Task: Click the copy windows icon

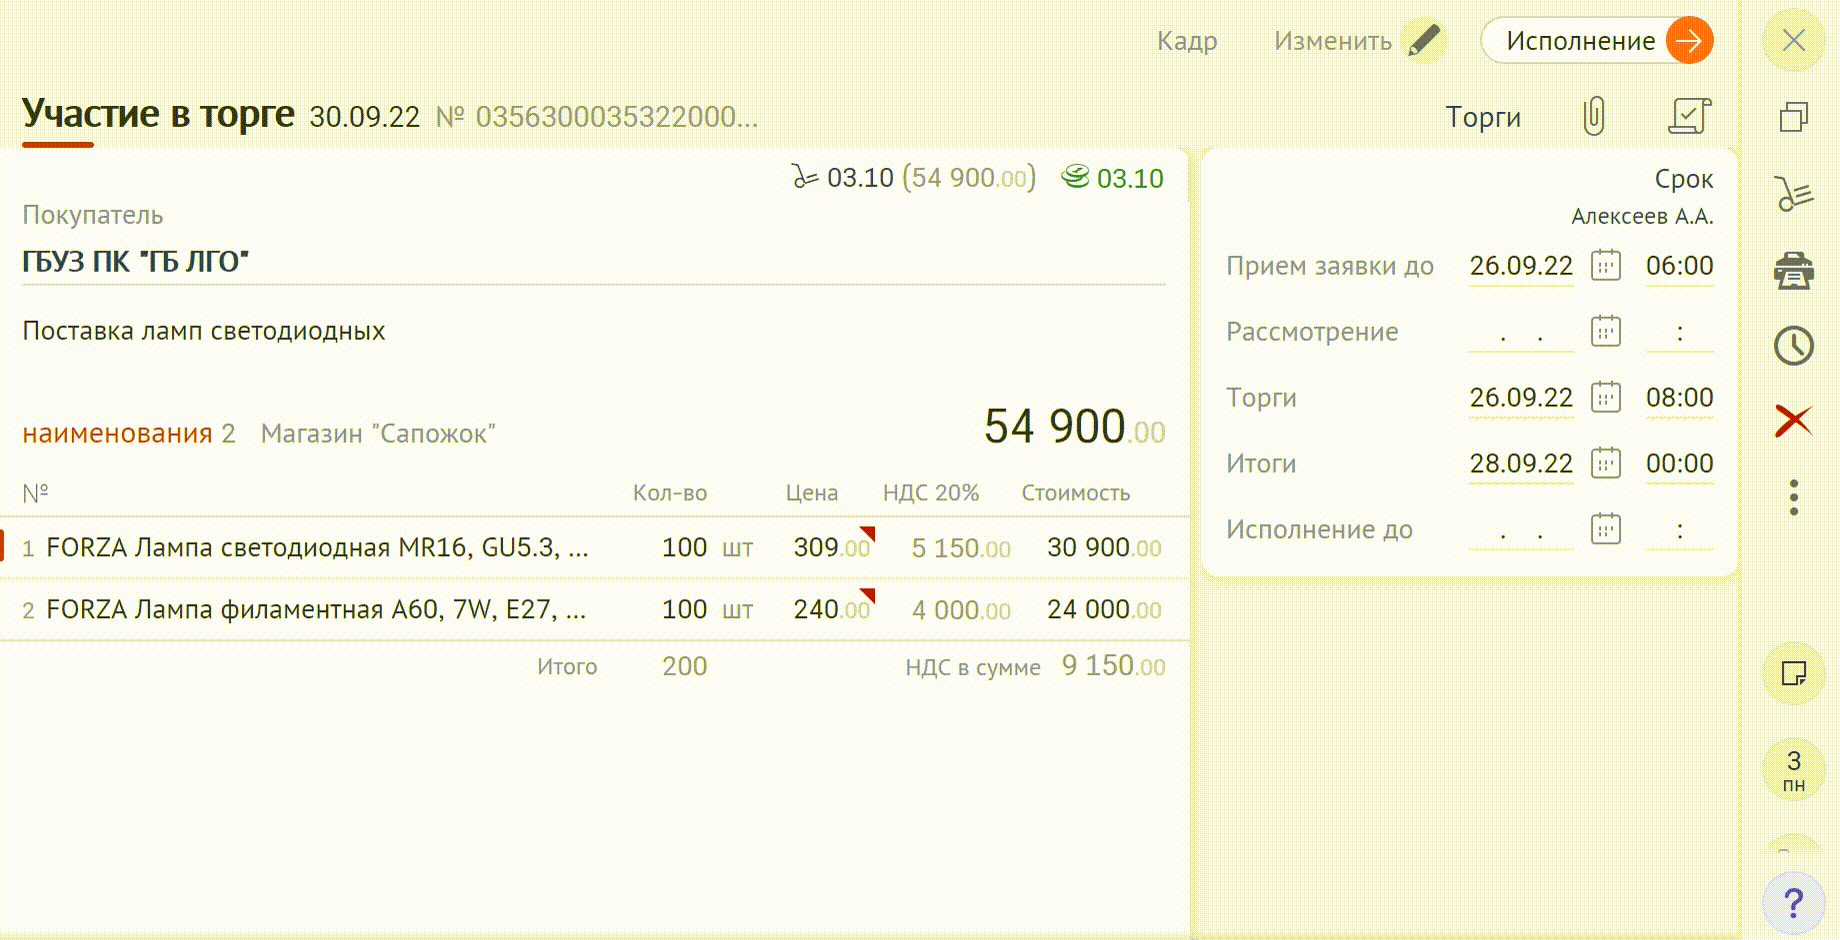Action: (x=1793, y=117)
